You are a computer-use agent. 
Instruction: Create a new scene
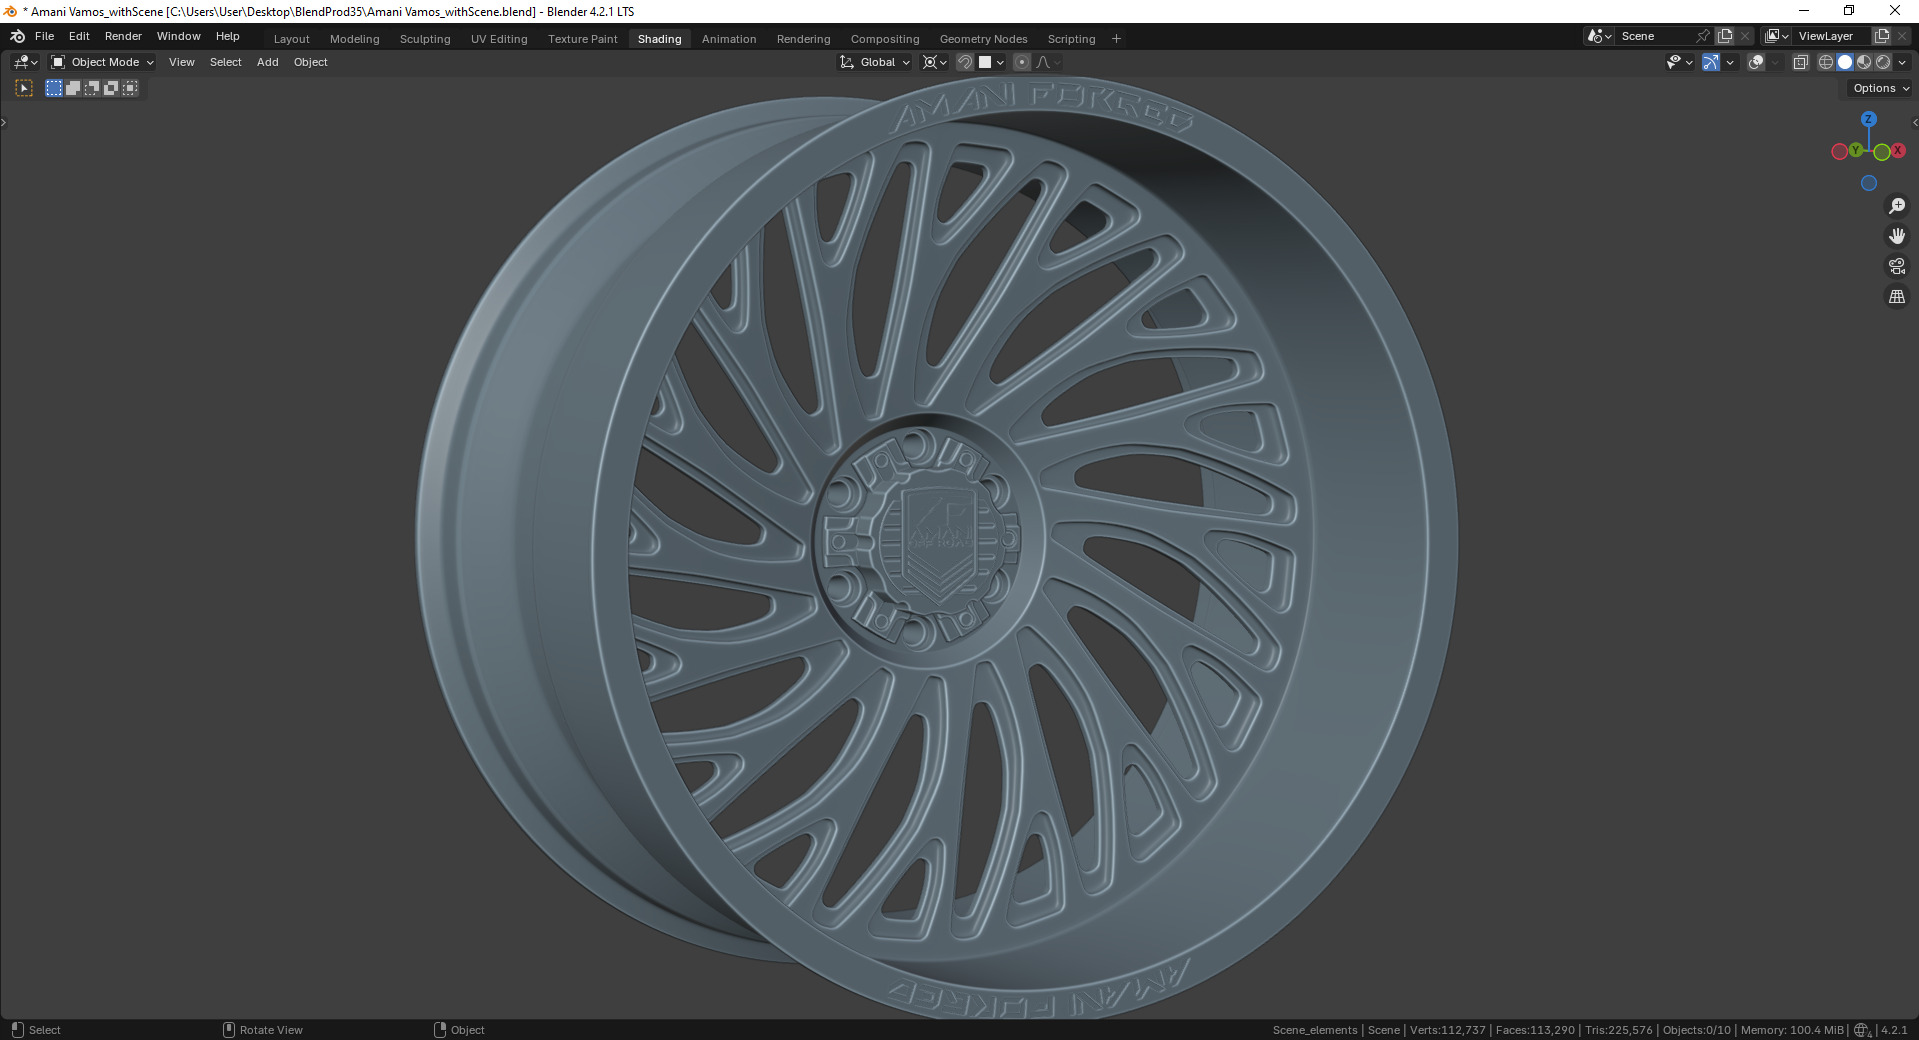(1725, 36)
